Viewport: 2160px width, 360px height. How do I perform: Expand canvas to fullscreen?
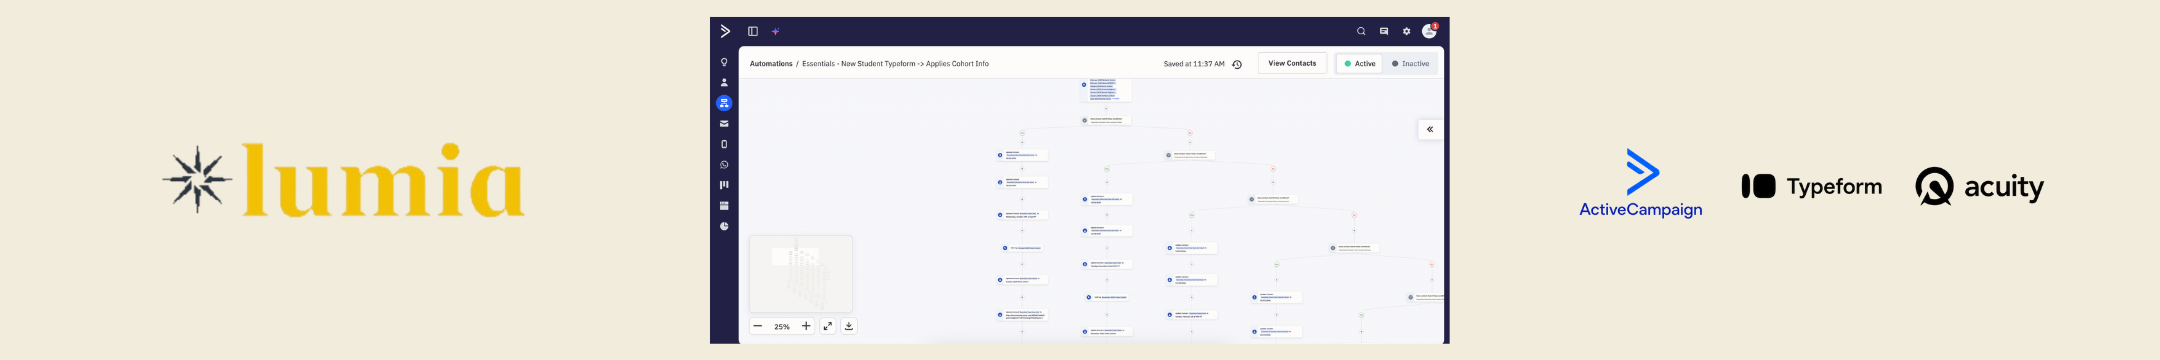[827, 326]
